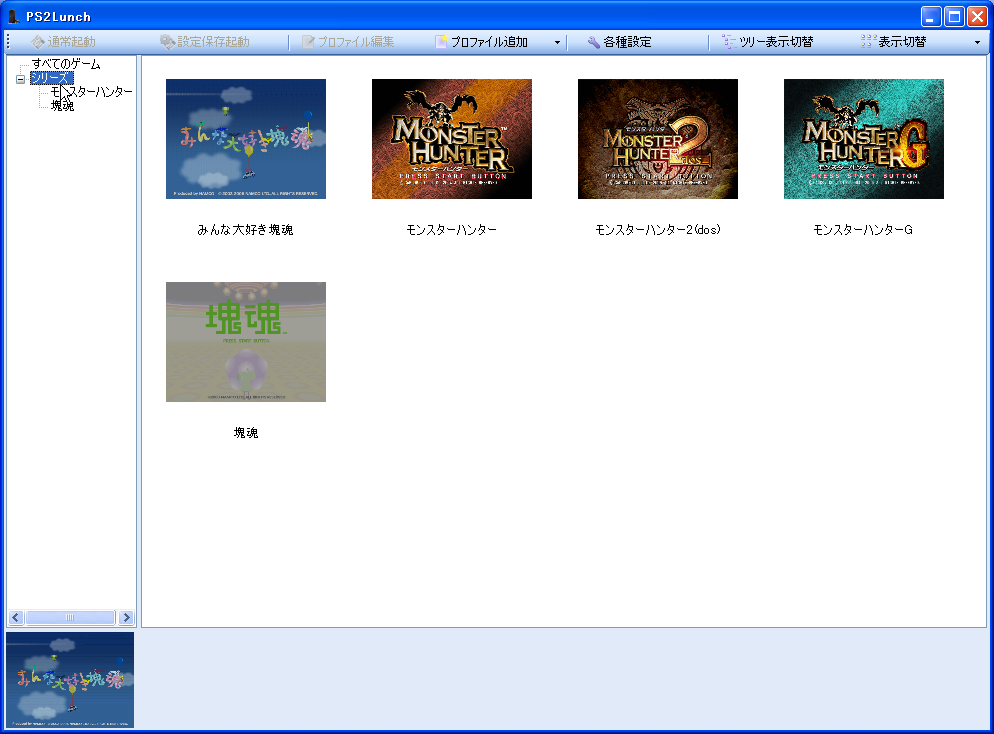The height and width of the screenshot is (734, 994).
Task: Click the プロファイル追加 button label
Action: [489, 42]
